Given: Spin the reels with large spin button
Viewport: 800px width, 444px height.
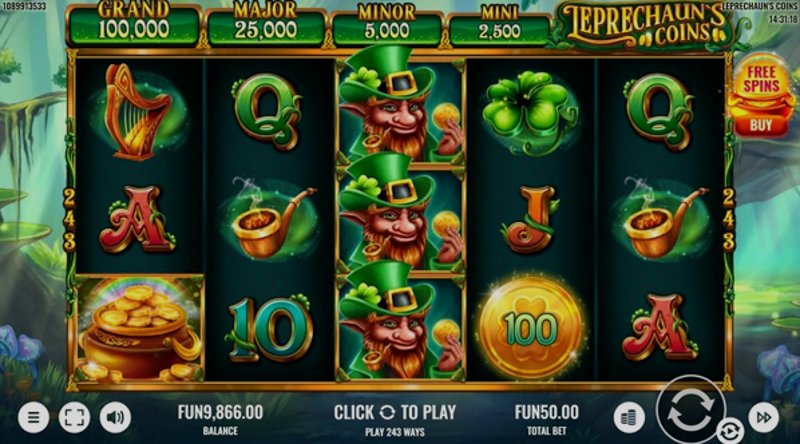Looking at the screenshot, I should tap(690, 409).
